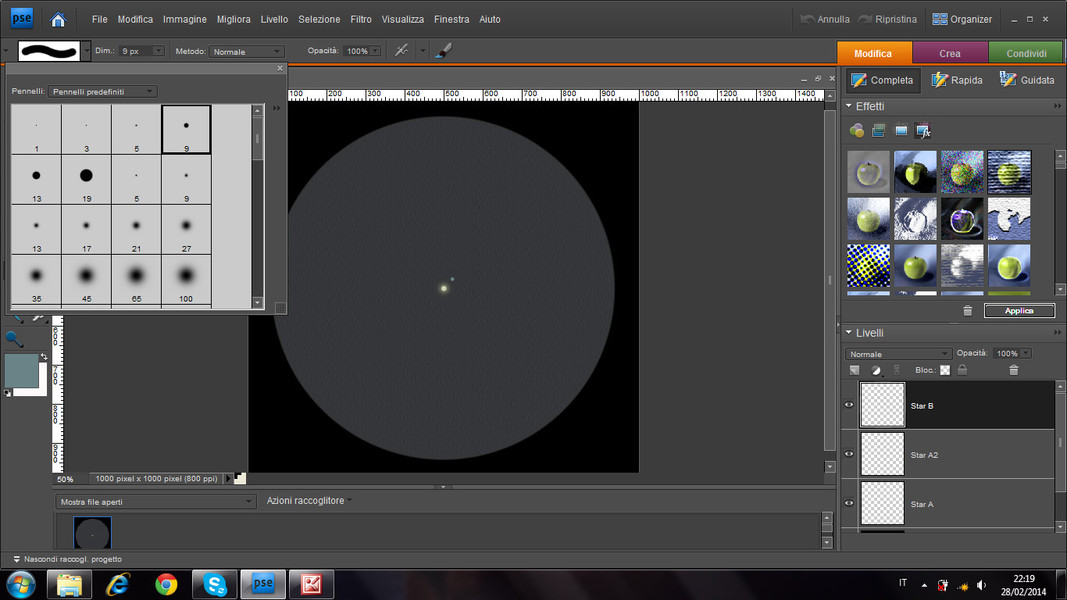Delete the layer using Livelli trash icon
Viewport: 1067px width, 600px height.
(1013, 370)
